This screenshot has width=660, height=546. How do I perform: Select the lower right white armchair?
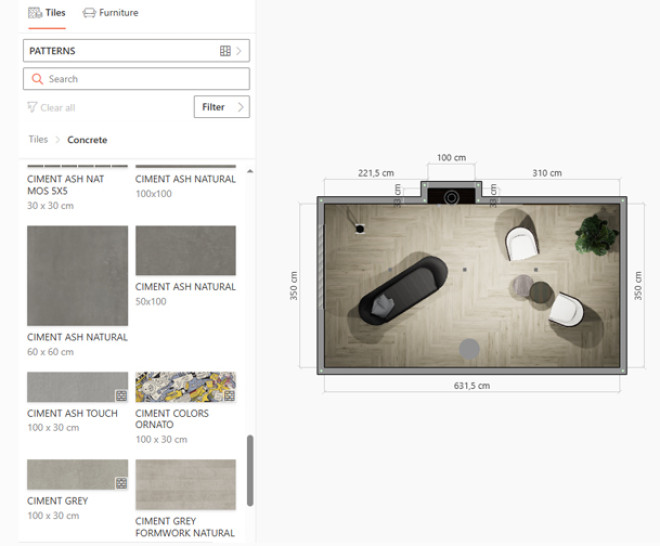click(x=568, y=311)
